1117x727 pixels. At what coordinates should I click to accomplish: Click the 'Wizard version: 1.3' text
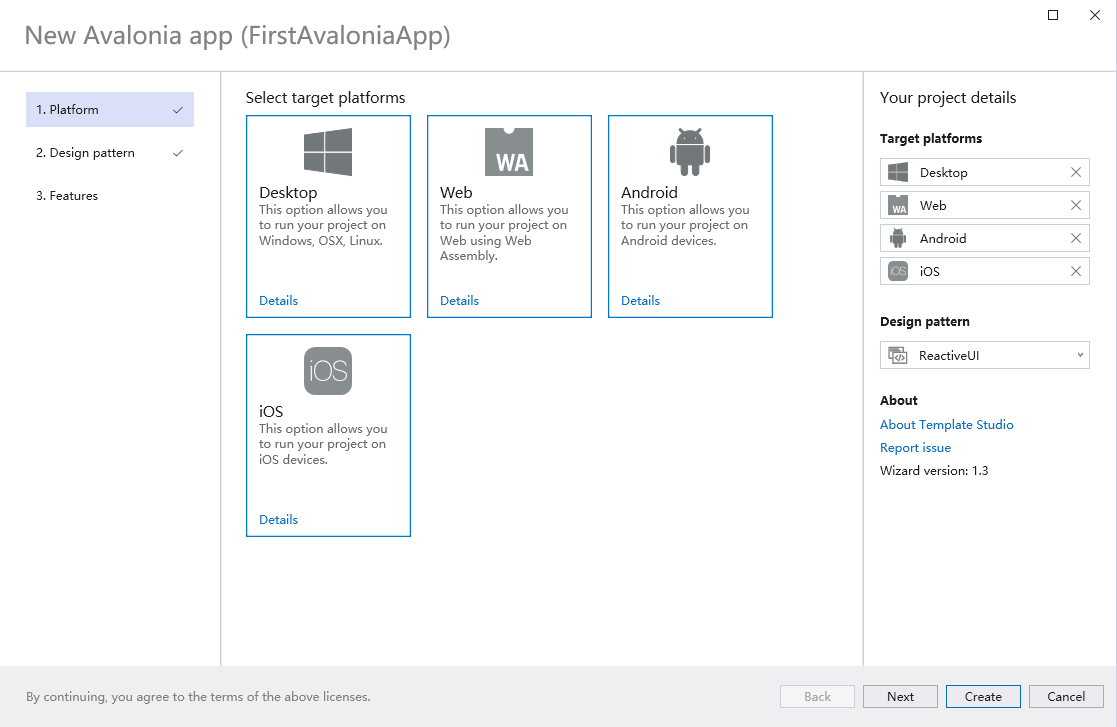pyautogui.click(x=934, y=471)
